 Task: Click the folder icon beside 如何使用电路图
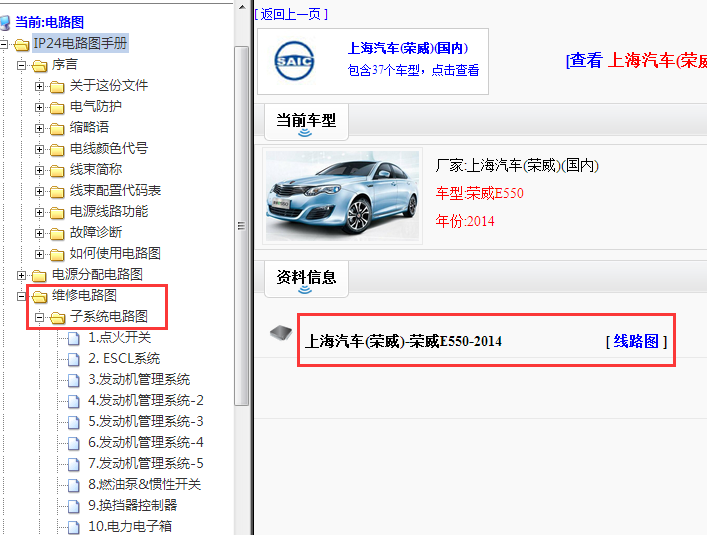pyautogui.click(x=57, y=255)
